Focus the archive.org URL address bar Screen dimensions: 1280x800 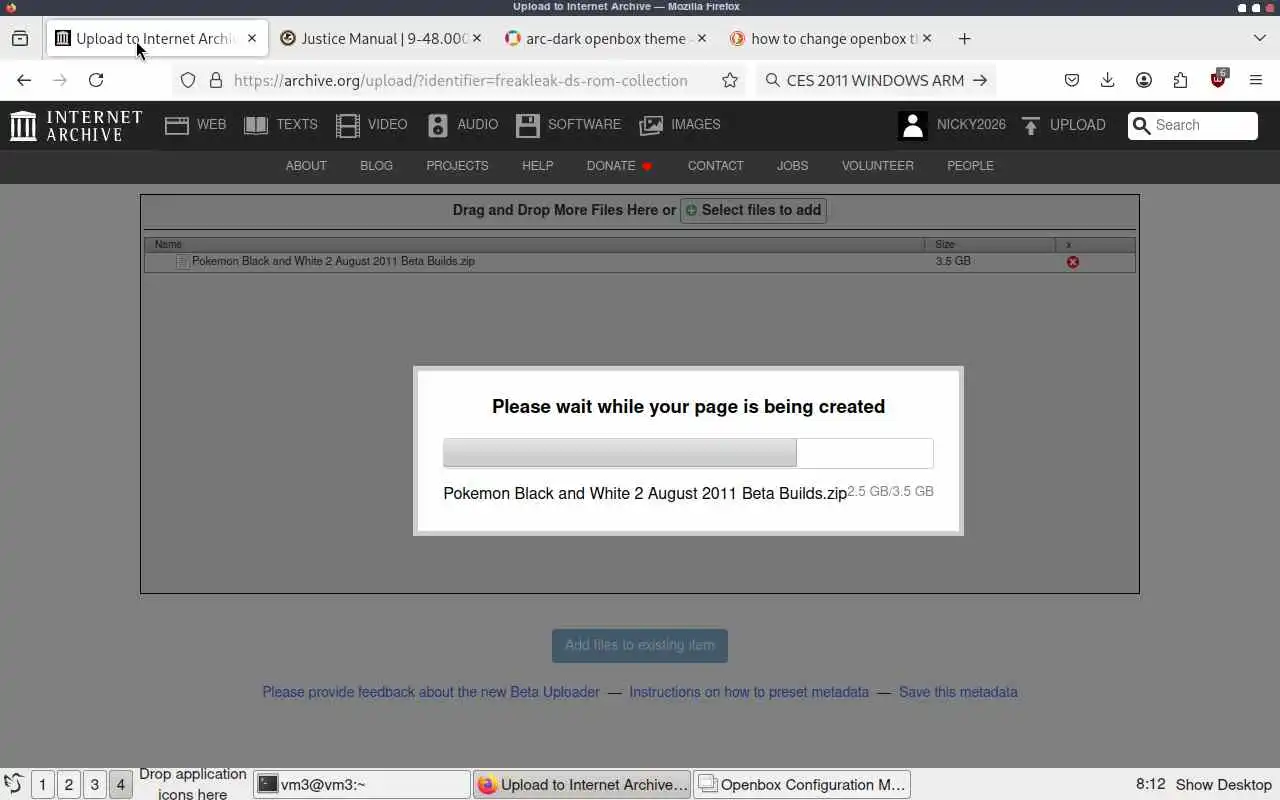(461, 80)
